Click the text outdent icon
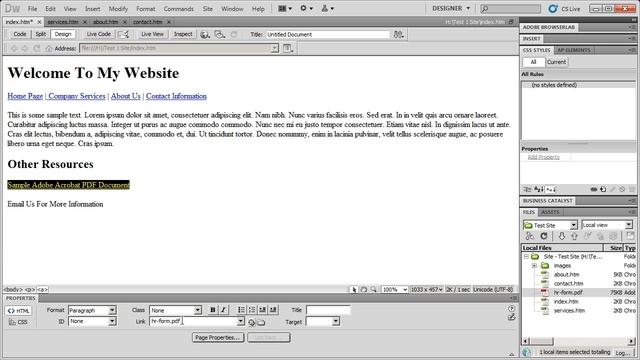This screenshot has height=360, width=640. point(262,310)
